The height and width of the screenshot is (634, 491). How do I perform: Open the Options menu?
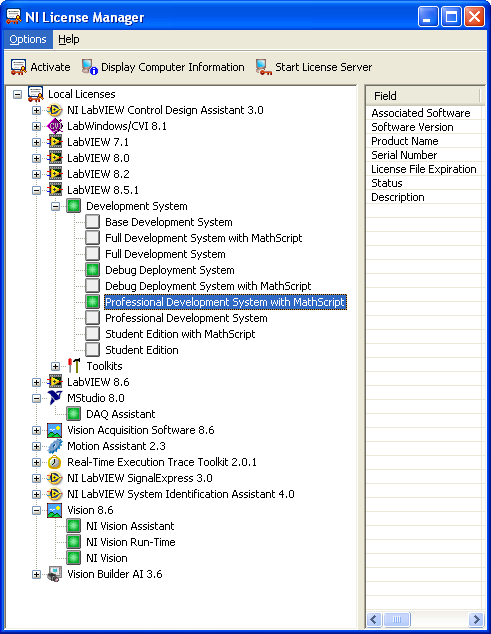coord(28,39)
